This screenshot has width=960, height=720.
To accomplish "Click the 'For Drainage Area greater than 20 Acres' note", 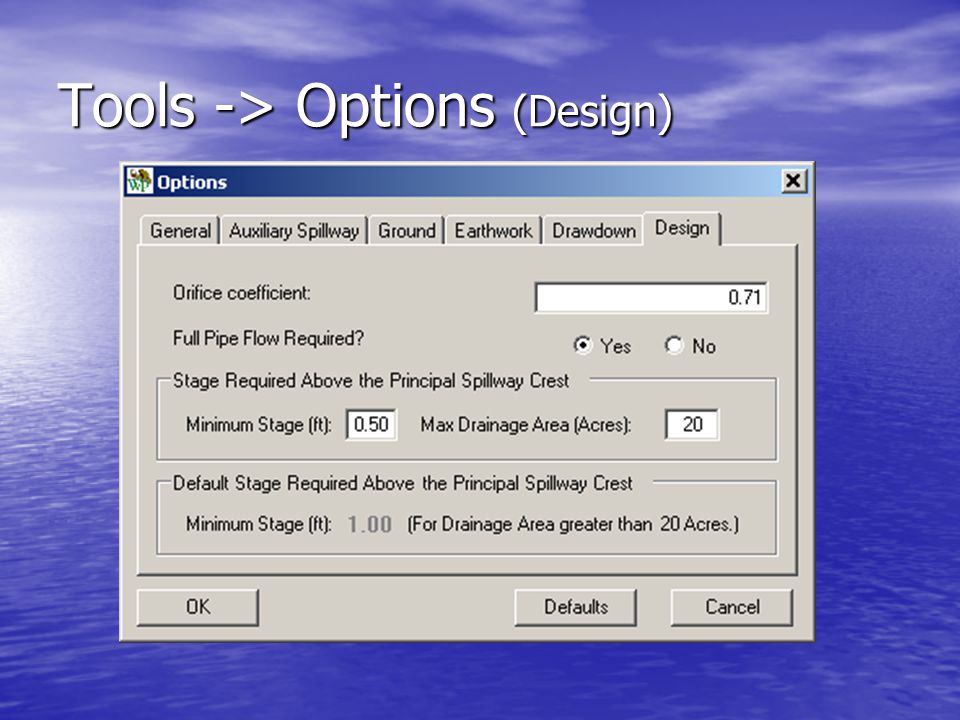I will point(573,525).
